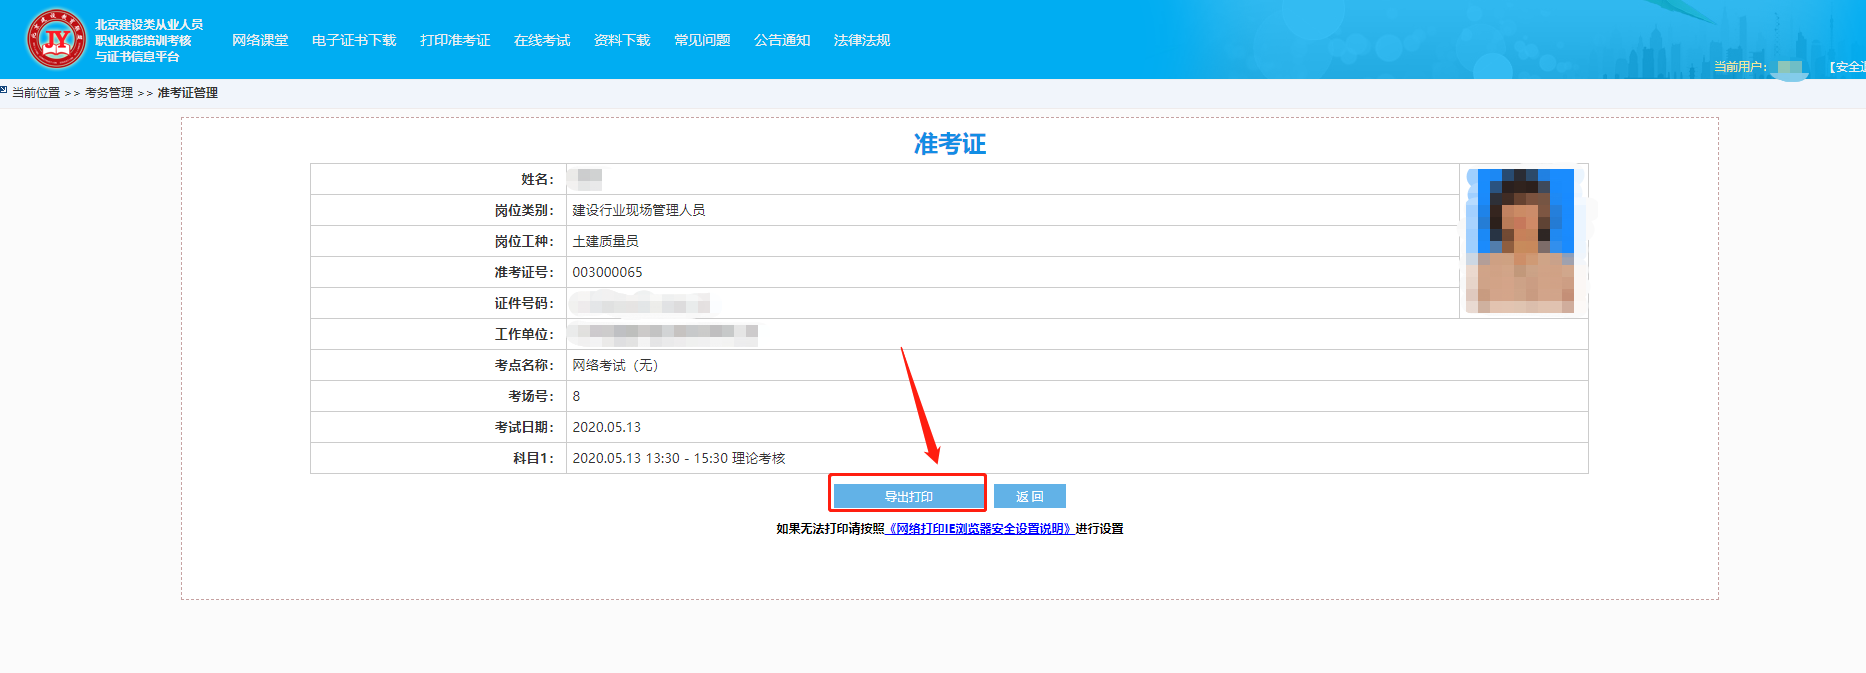Click the 【安全 link at the top right
This screenshot has width=1866, height=673.
click(1846, 67)
